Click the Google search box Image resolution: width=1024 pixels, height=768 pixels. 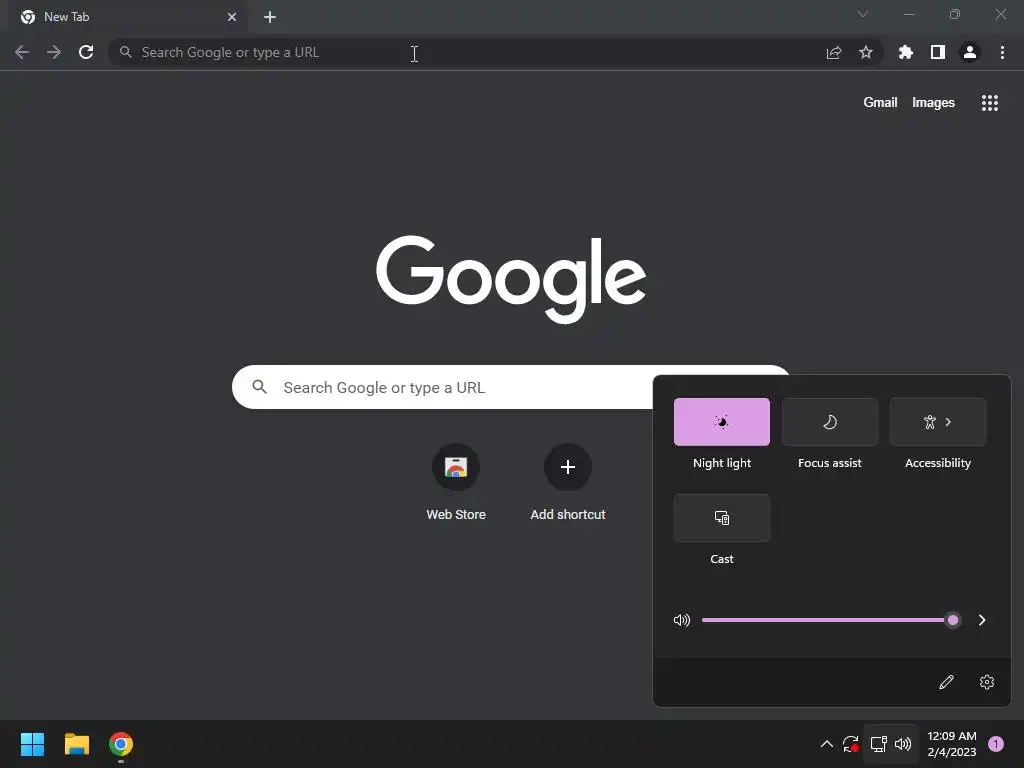click(x=511, y=387)
